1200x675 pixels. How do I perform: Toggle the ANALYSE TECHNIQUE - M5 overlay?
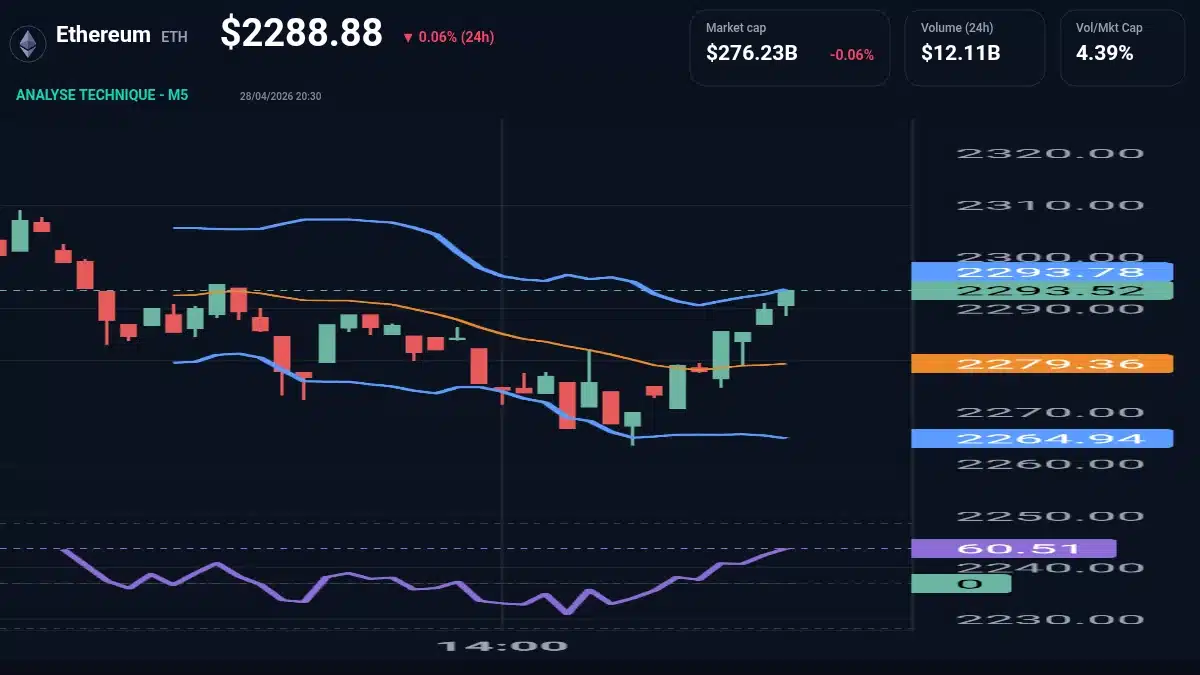pyautogui.click(x=100, y=94)
